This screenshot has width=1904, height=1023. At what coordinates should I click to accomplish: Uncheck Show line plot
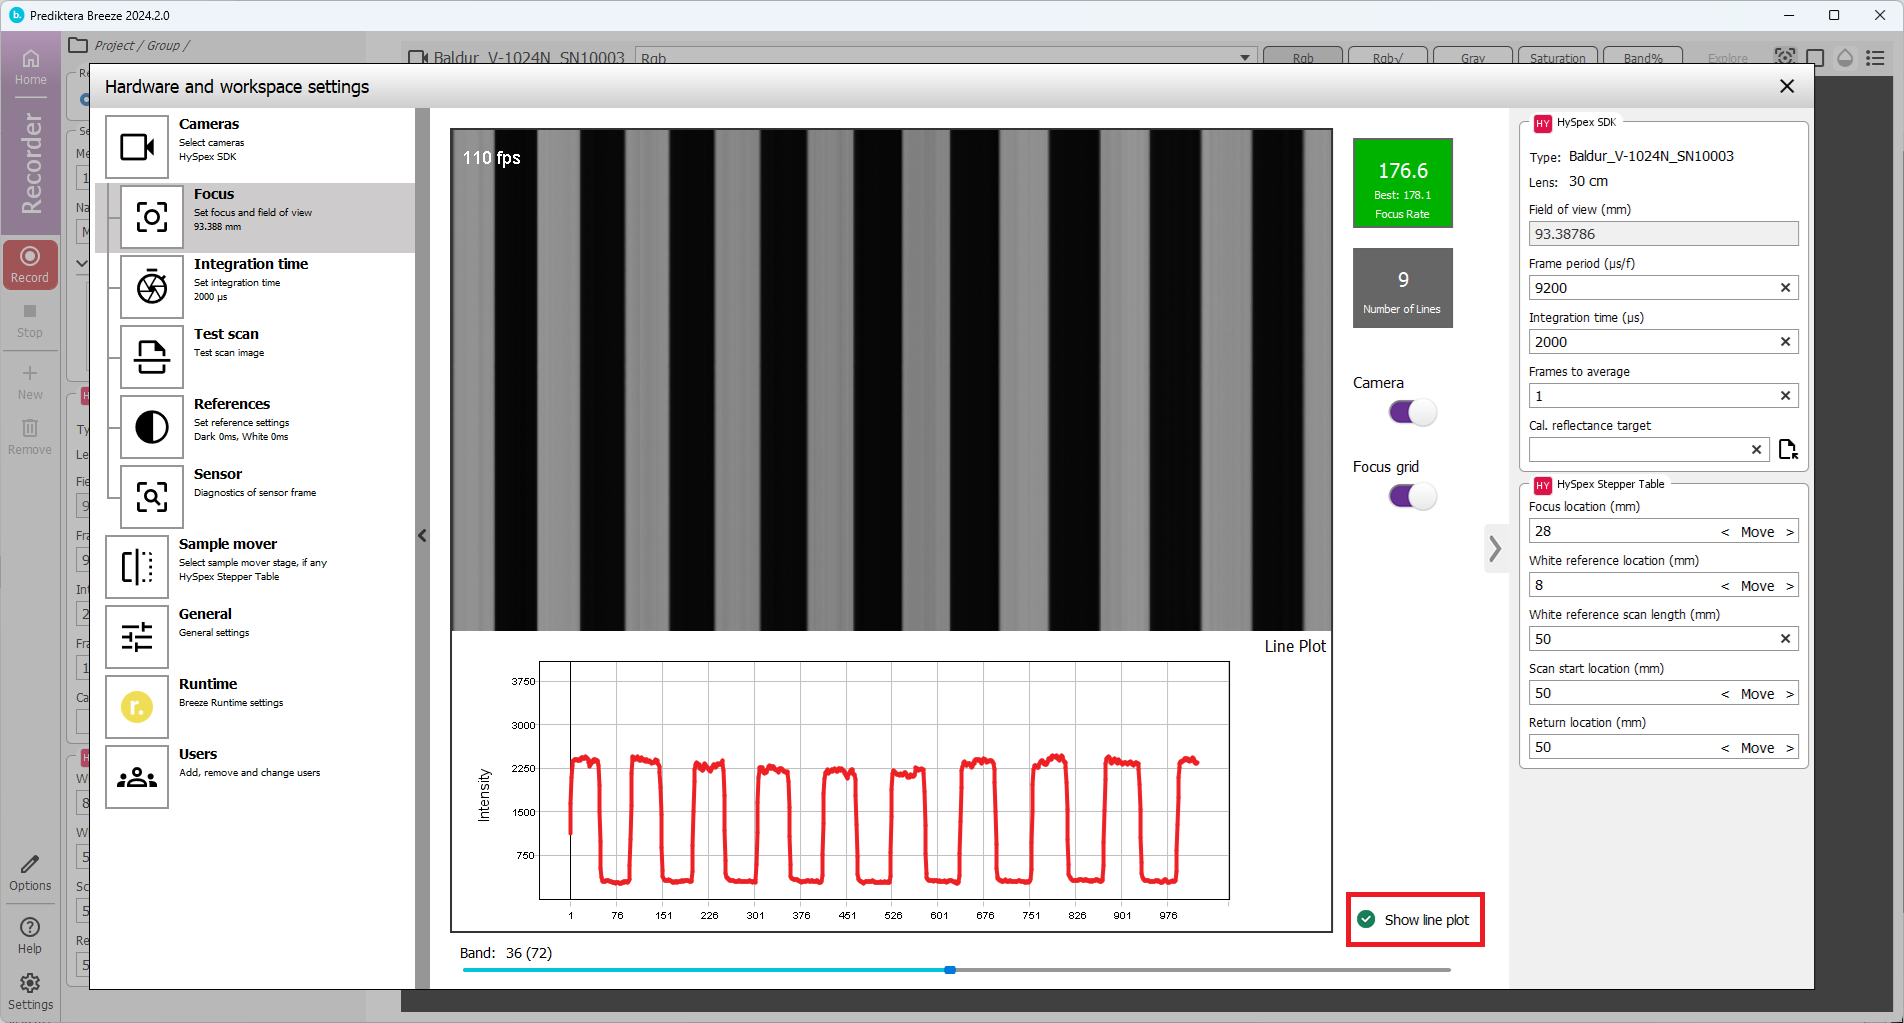coord(1366,920)
